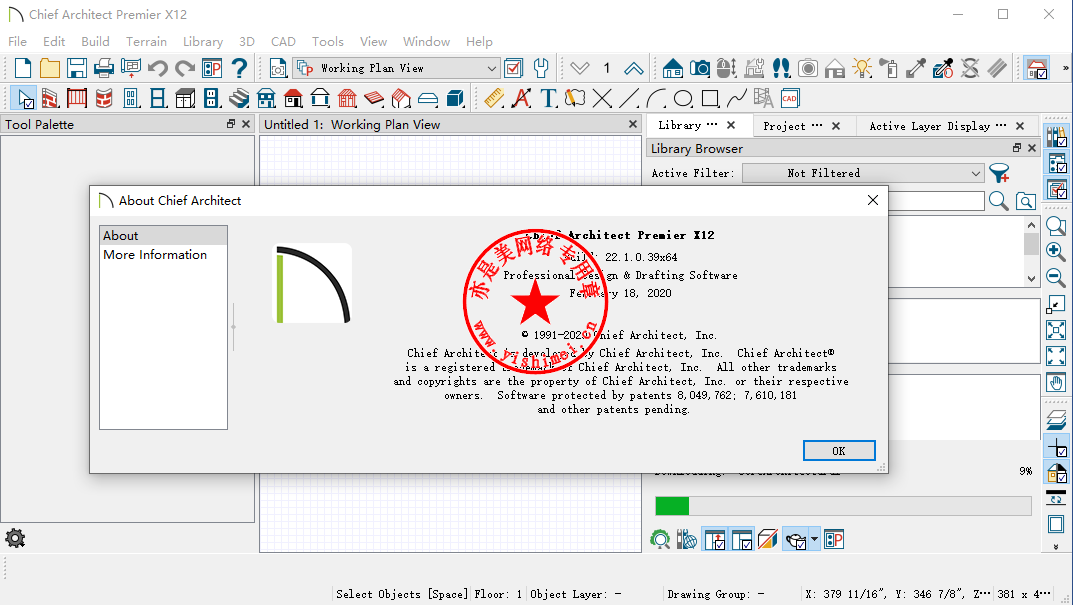Click the library list scroll down arrow
The image size is (1073, 605).
[1031, 279]
